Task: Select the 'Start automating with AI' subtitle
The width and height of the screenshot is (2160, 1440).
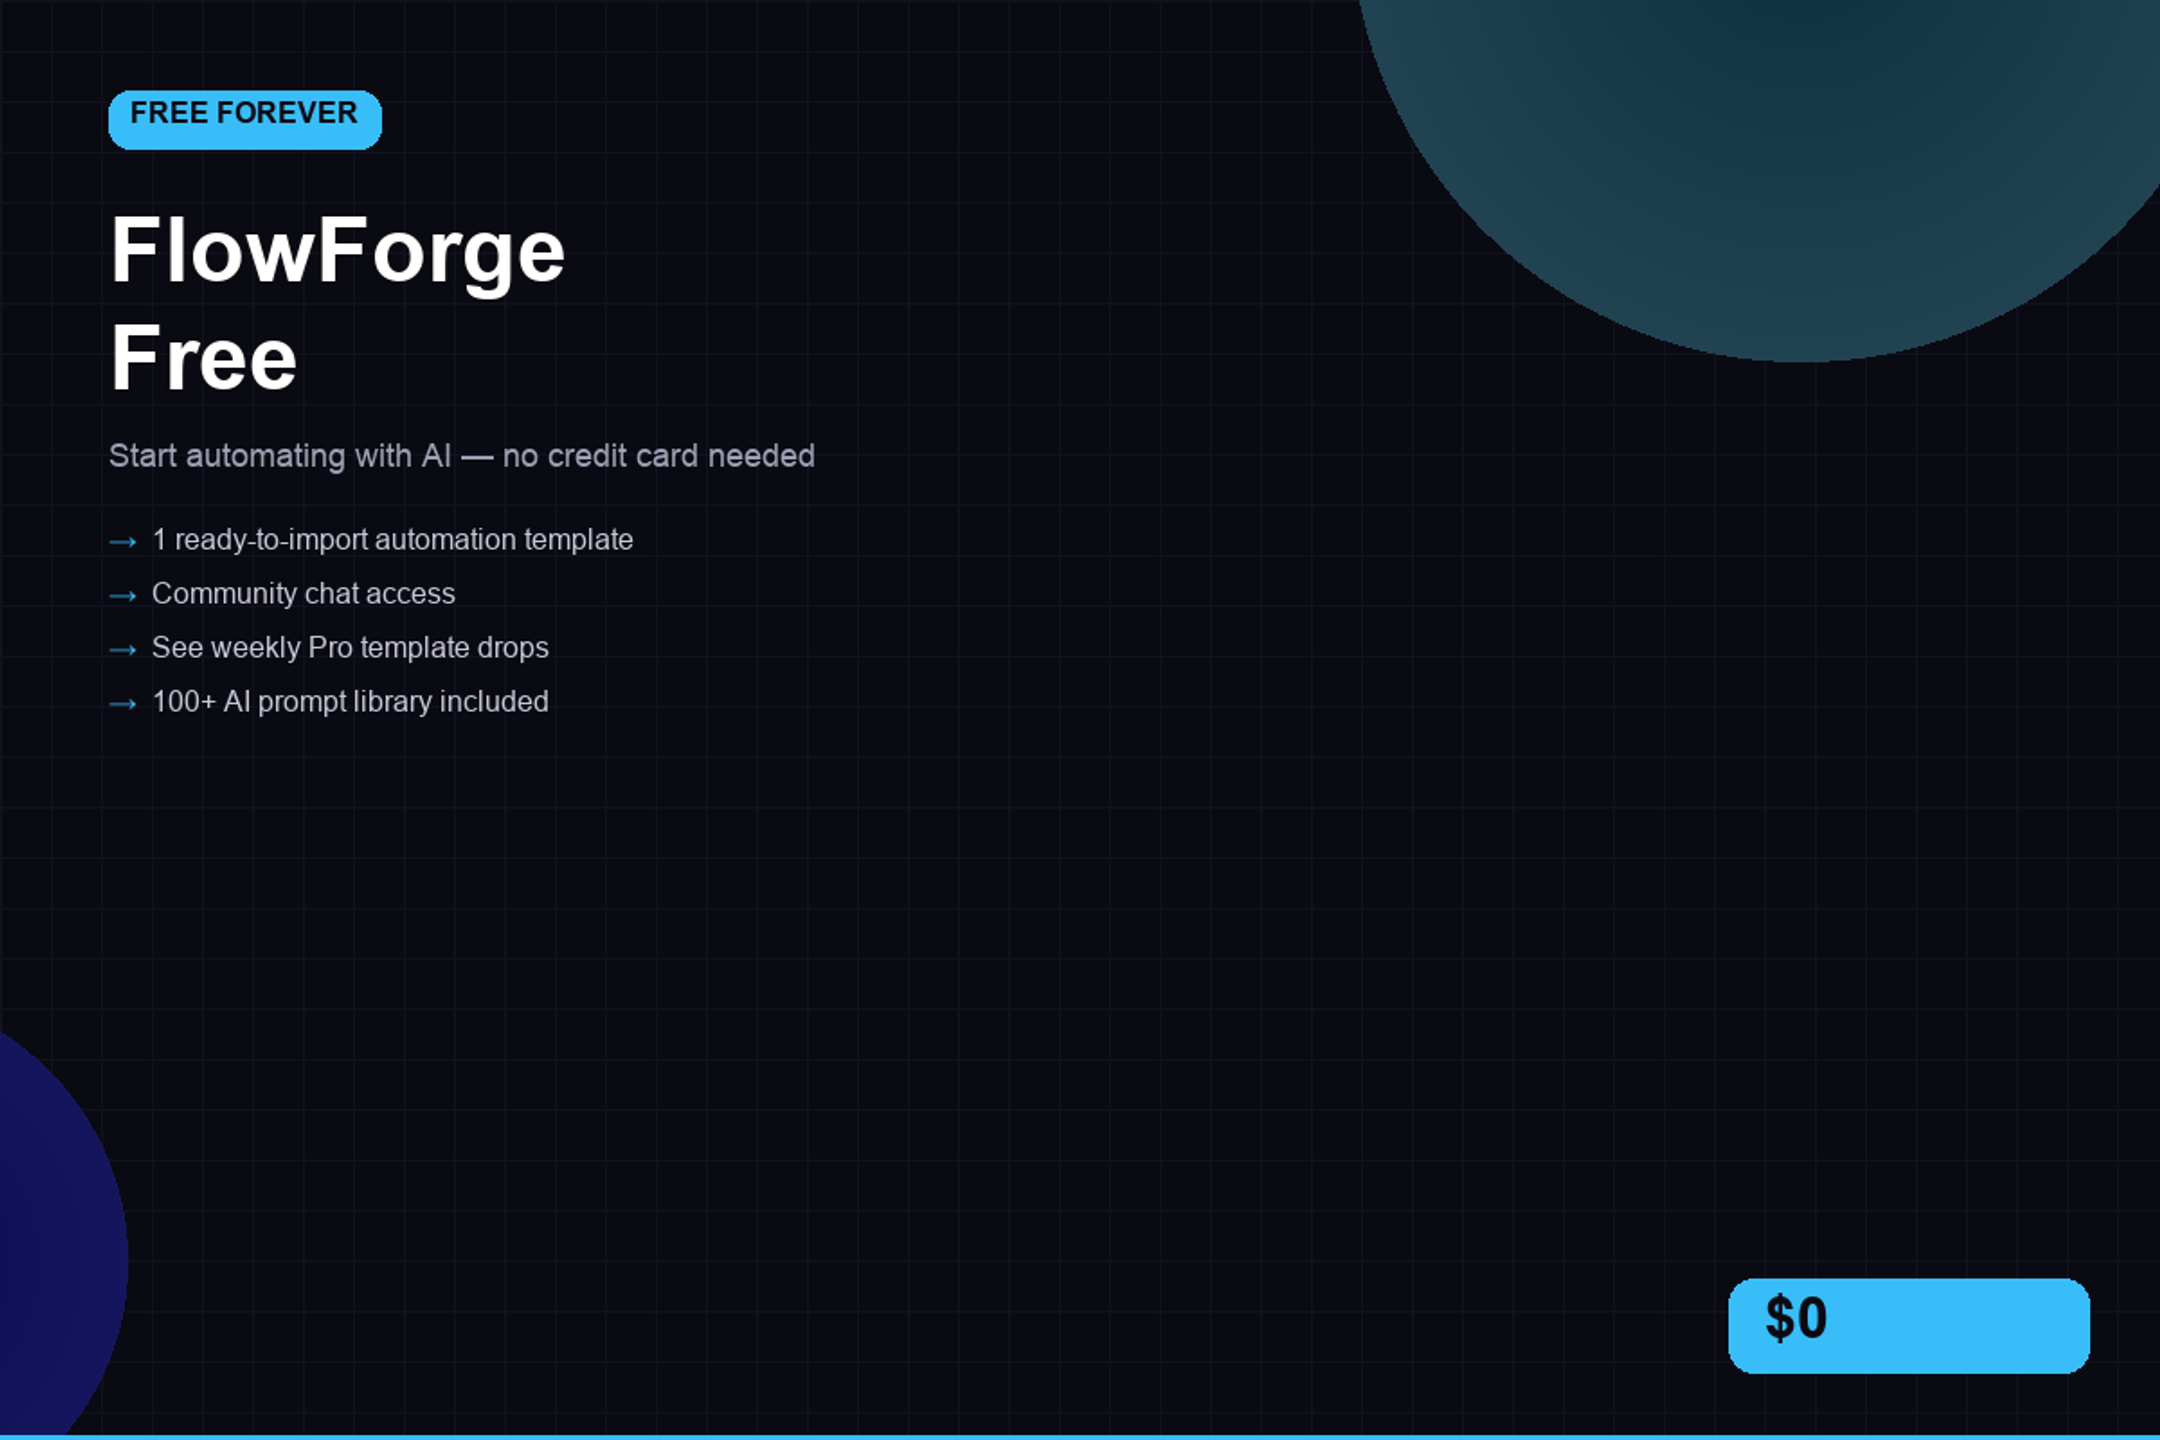Action: point(462,456)
